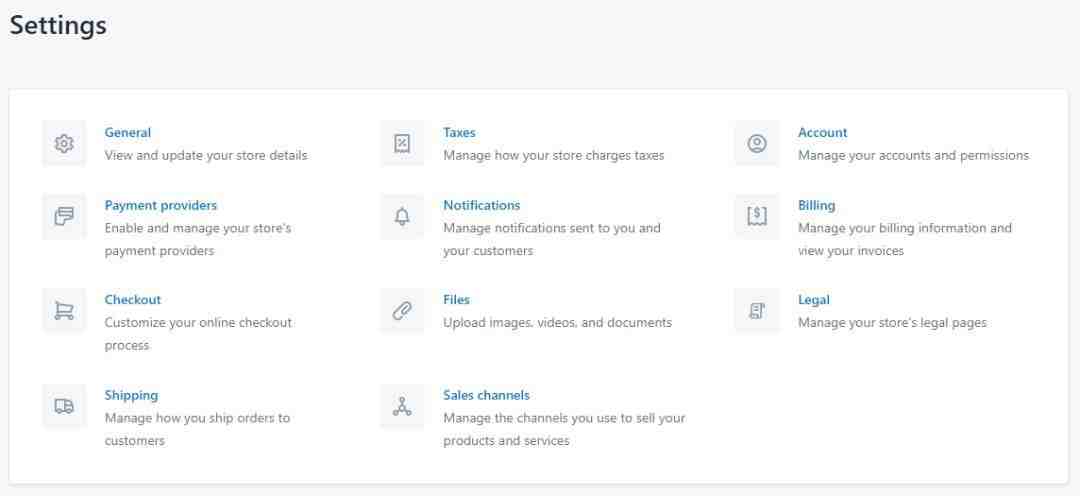Viewport: 1080px width, 496px height.
Task: Click the Legal document icon
Action: click(757, 311)
